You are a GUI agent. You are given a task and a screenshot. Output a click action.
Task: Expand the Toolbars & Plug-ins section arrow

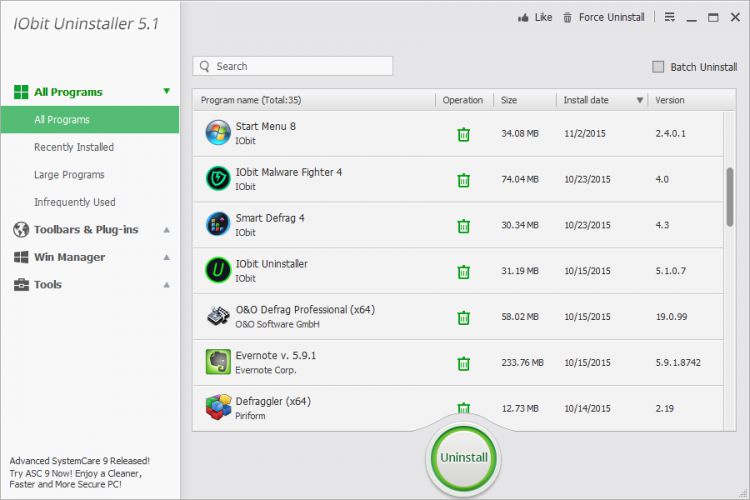point(166,230)
